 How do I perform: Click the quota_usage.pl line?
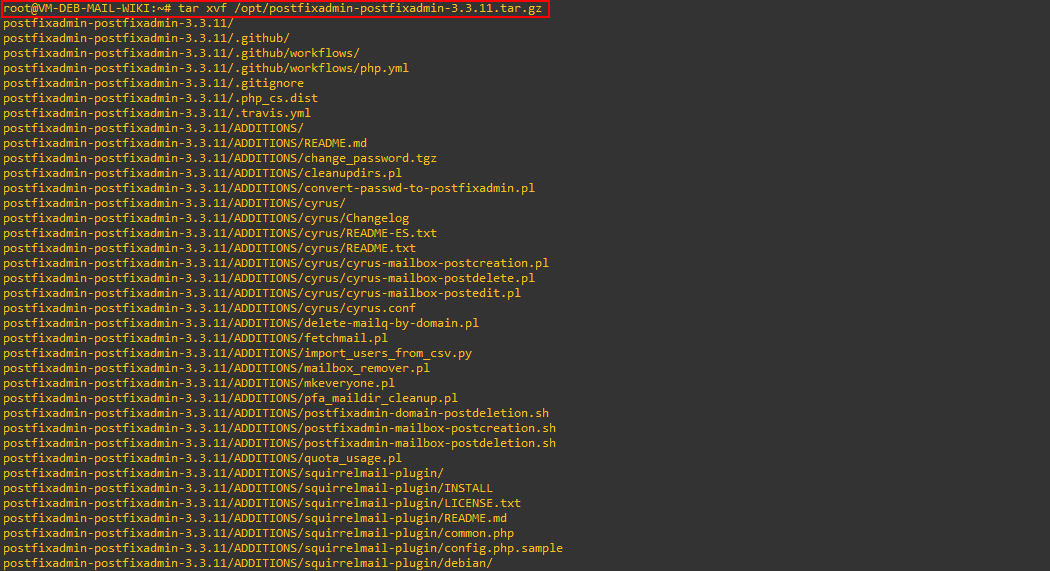[x=202, y=458]
